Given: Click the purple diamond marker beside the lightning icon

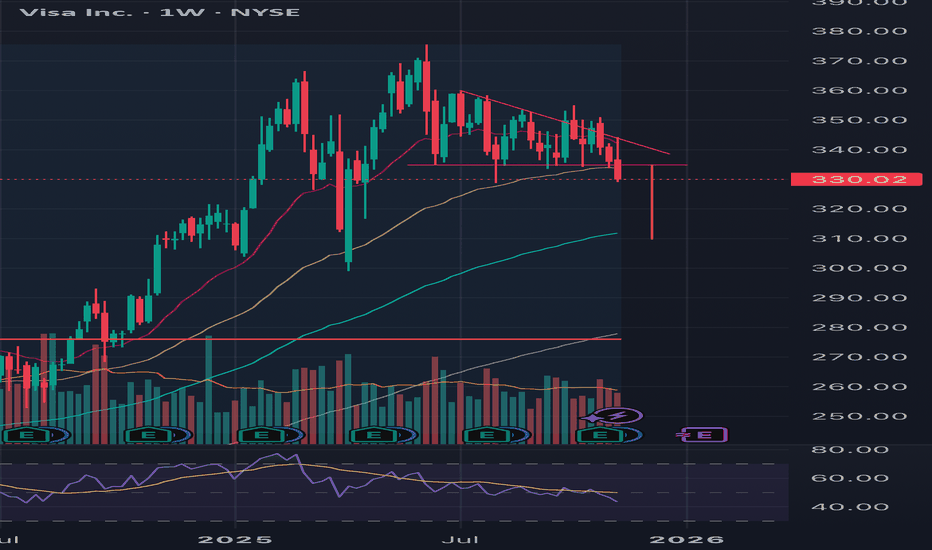Looking at the screenshot, I should pos(591,419).
